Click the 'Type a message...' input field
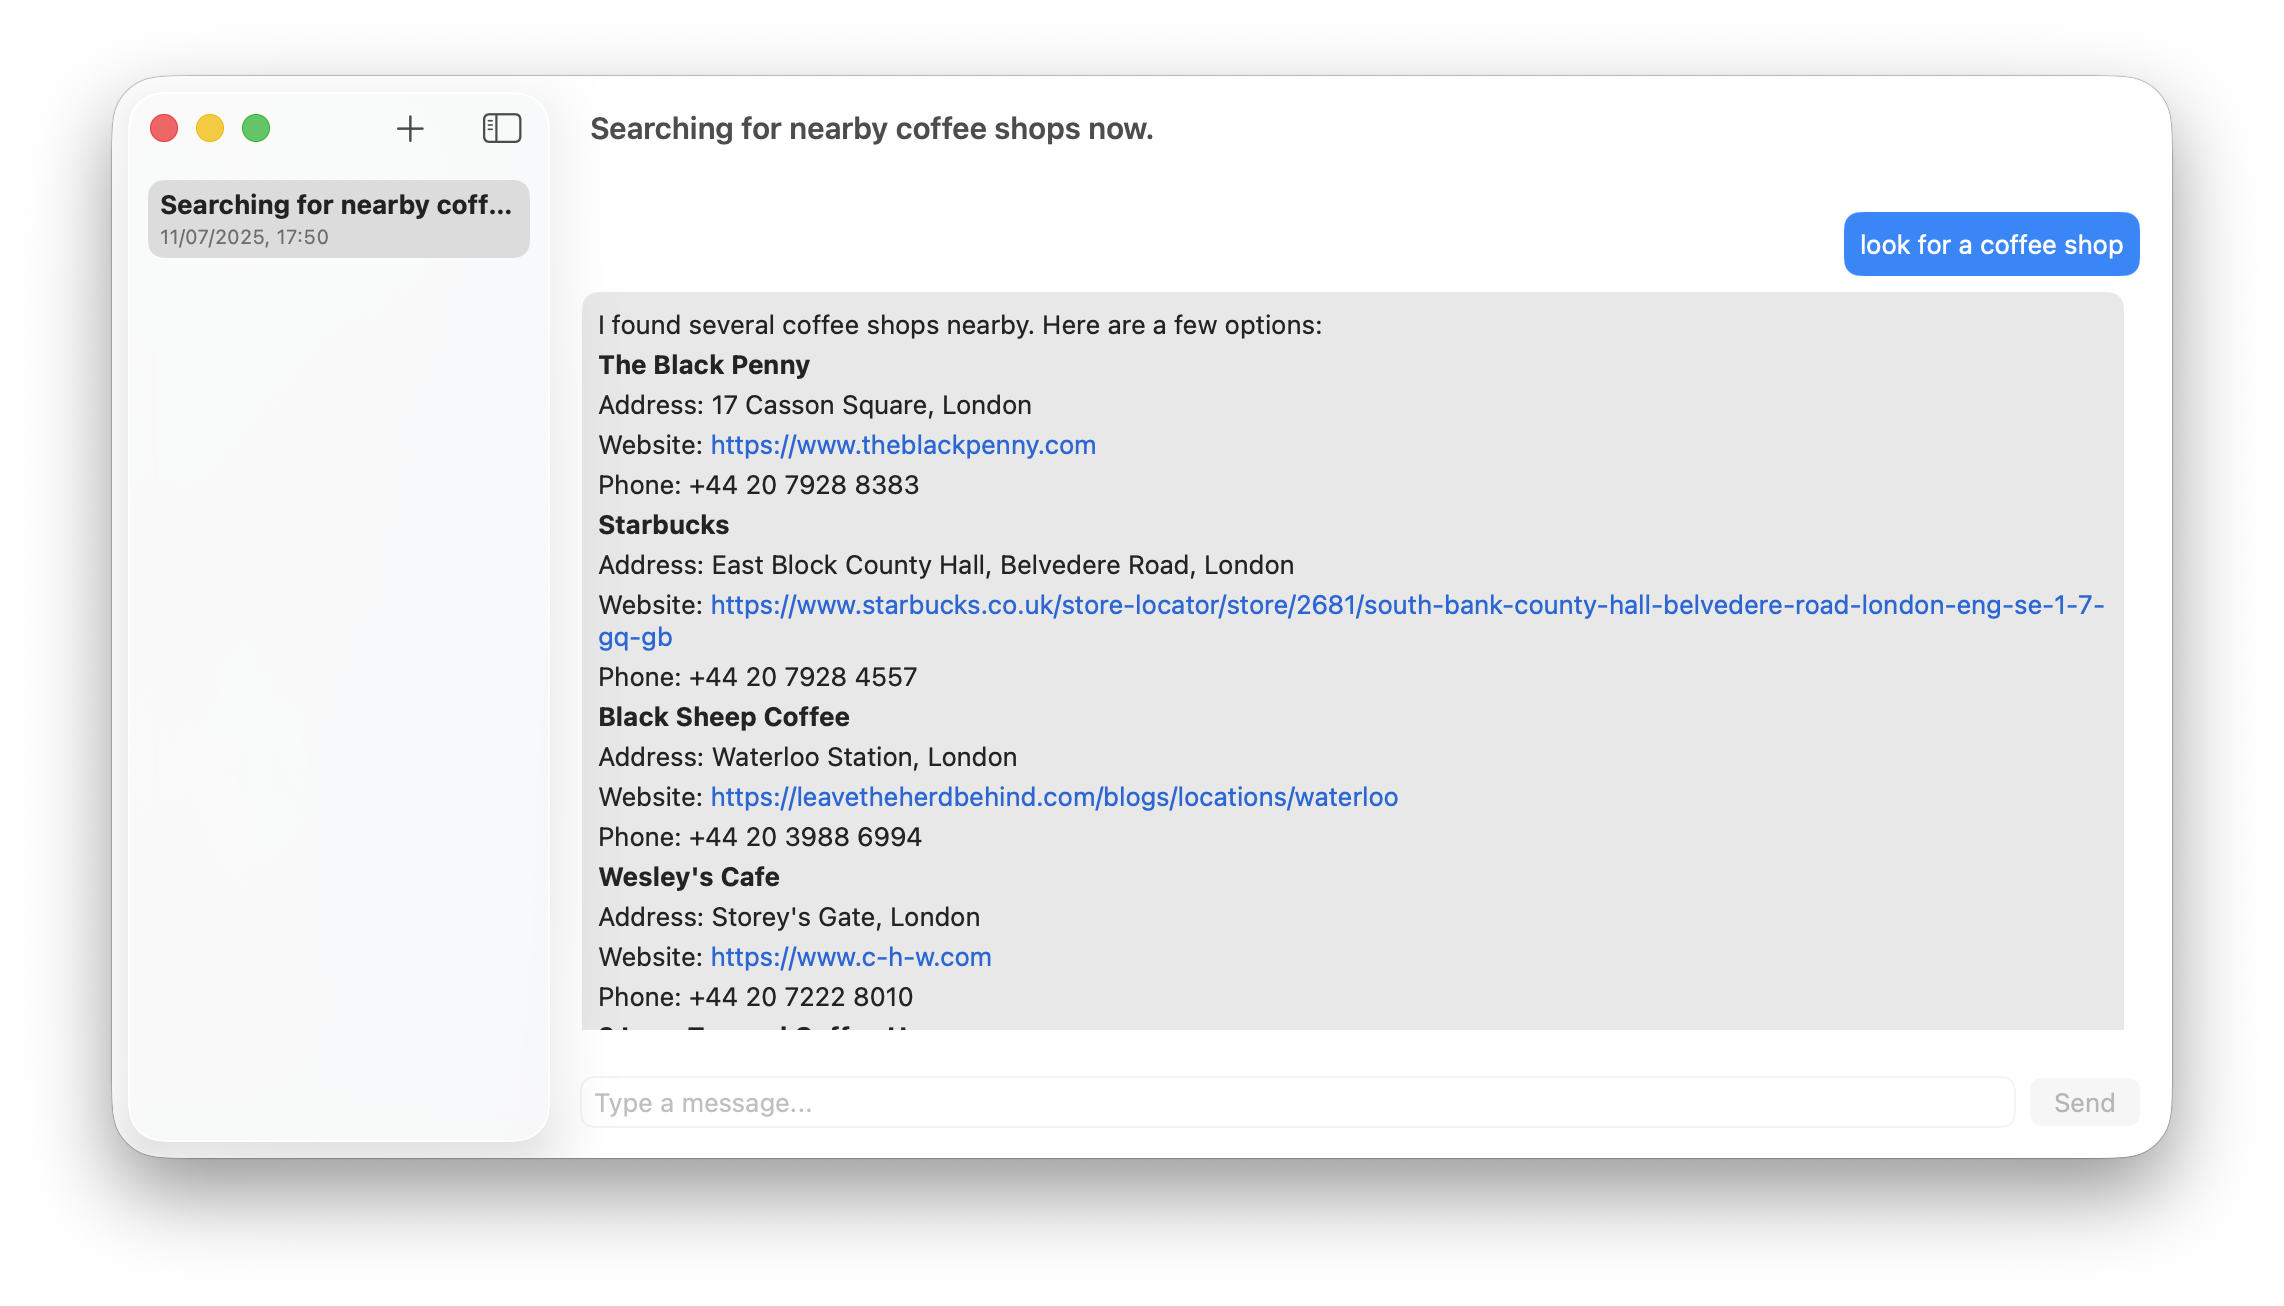Image resolution: width=2284 pixels, height=1306 pixels. tap(1297, 1102)
